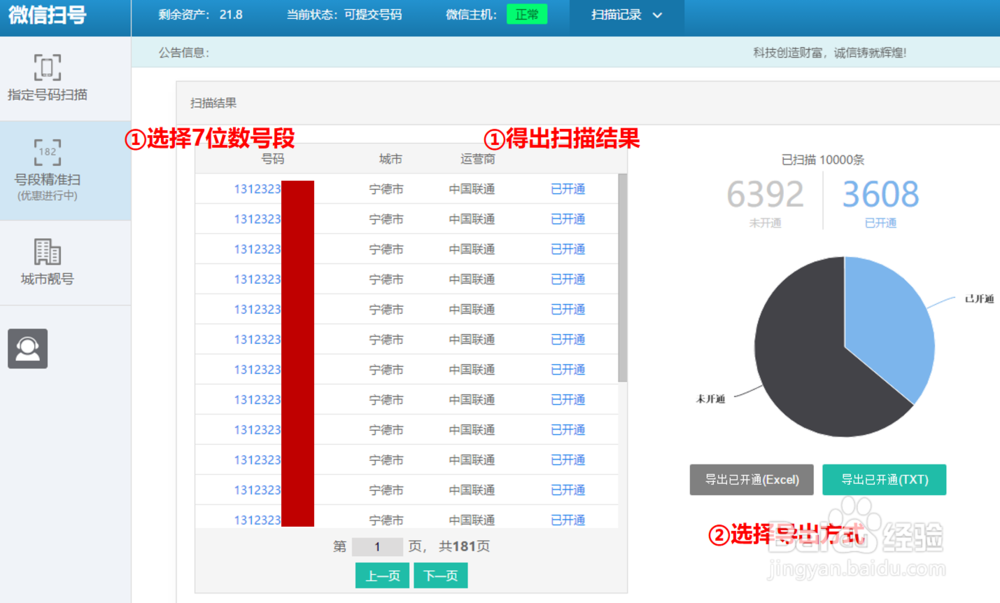This screenshot has height=603, width=1000.
Task: Expand the 扫描记录 dropdown menu
Action: pyautogui.click(x=626, y=16)
